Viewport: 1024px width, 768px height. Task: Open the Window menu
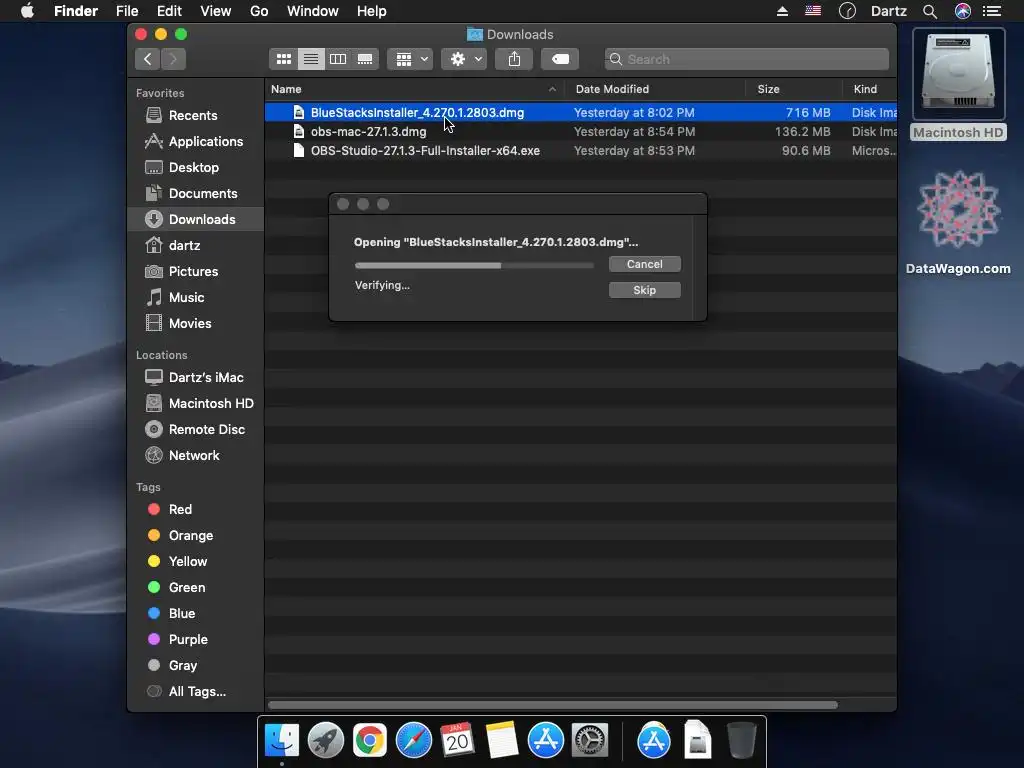click(313, 11)
